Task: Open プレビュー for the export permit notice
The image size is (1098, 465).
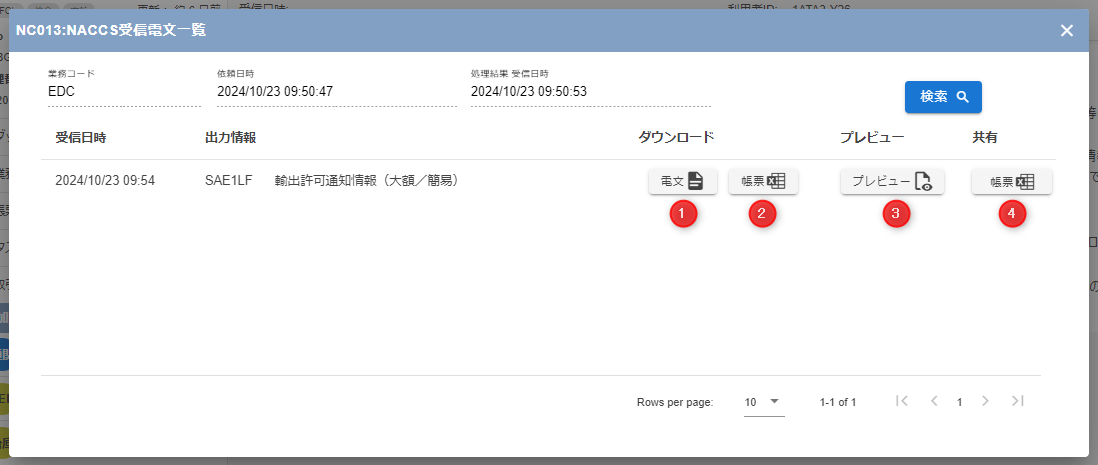Action: 892,182
